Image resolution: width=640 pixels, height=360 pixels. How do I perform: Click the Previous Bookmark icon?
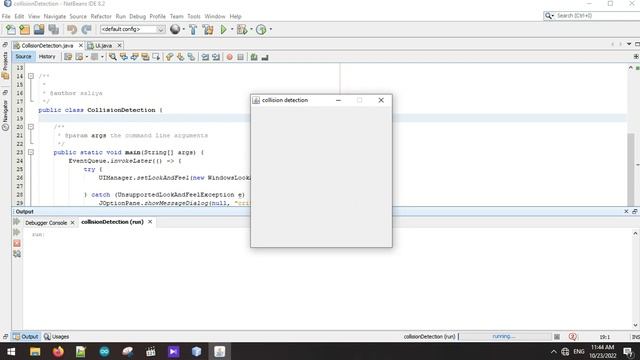click(169, 57)
